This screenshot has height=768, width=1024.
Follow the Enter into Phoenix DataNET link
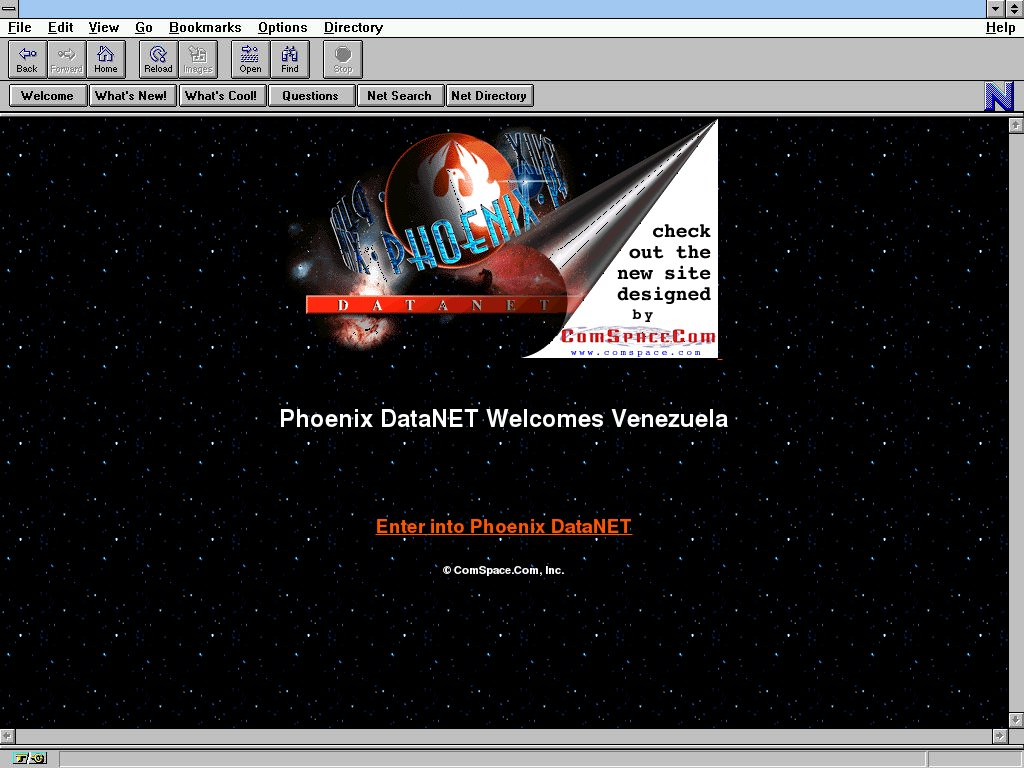(503, 526)
